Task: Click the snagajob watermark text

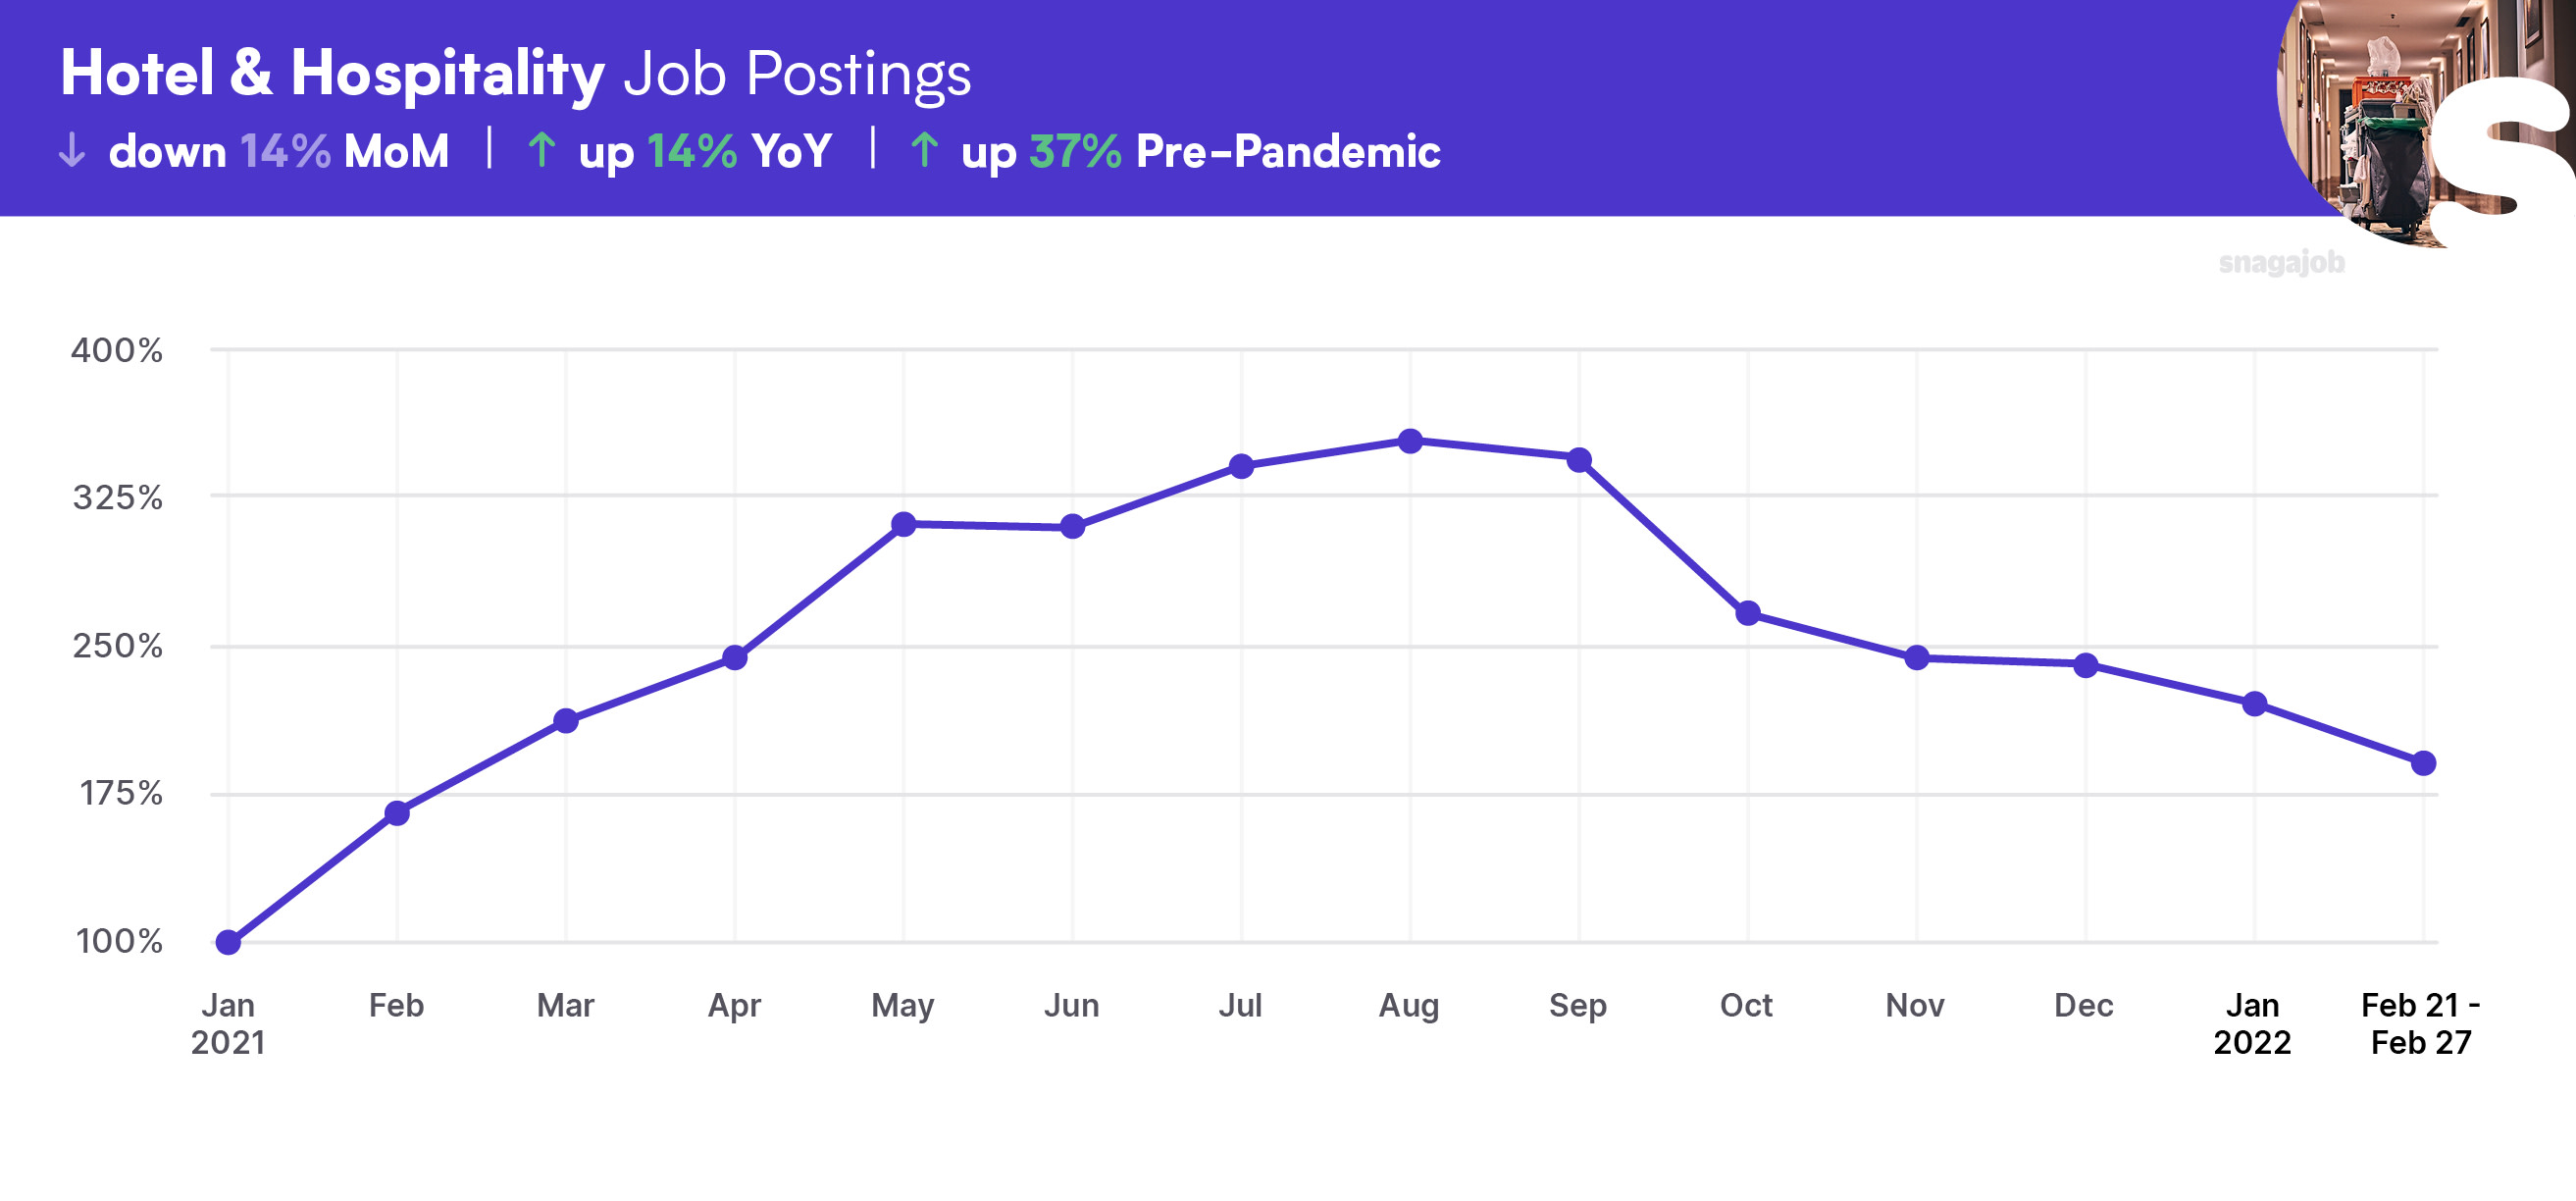Action: tap(2281, 262)
